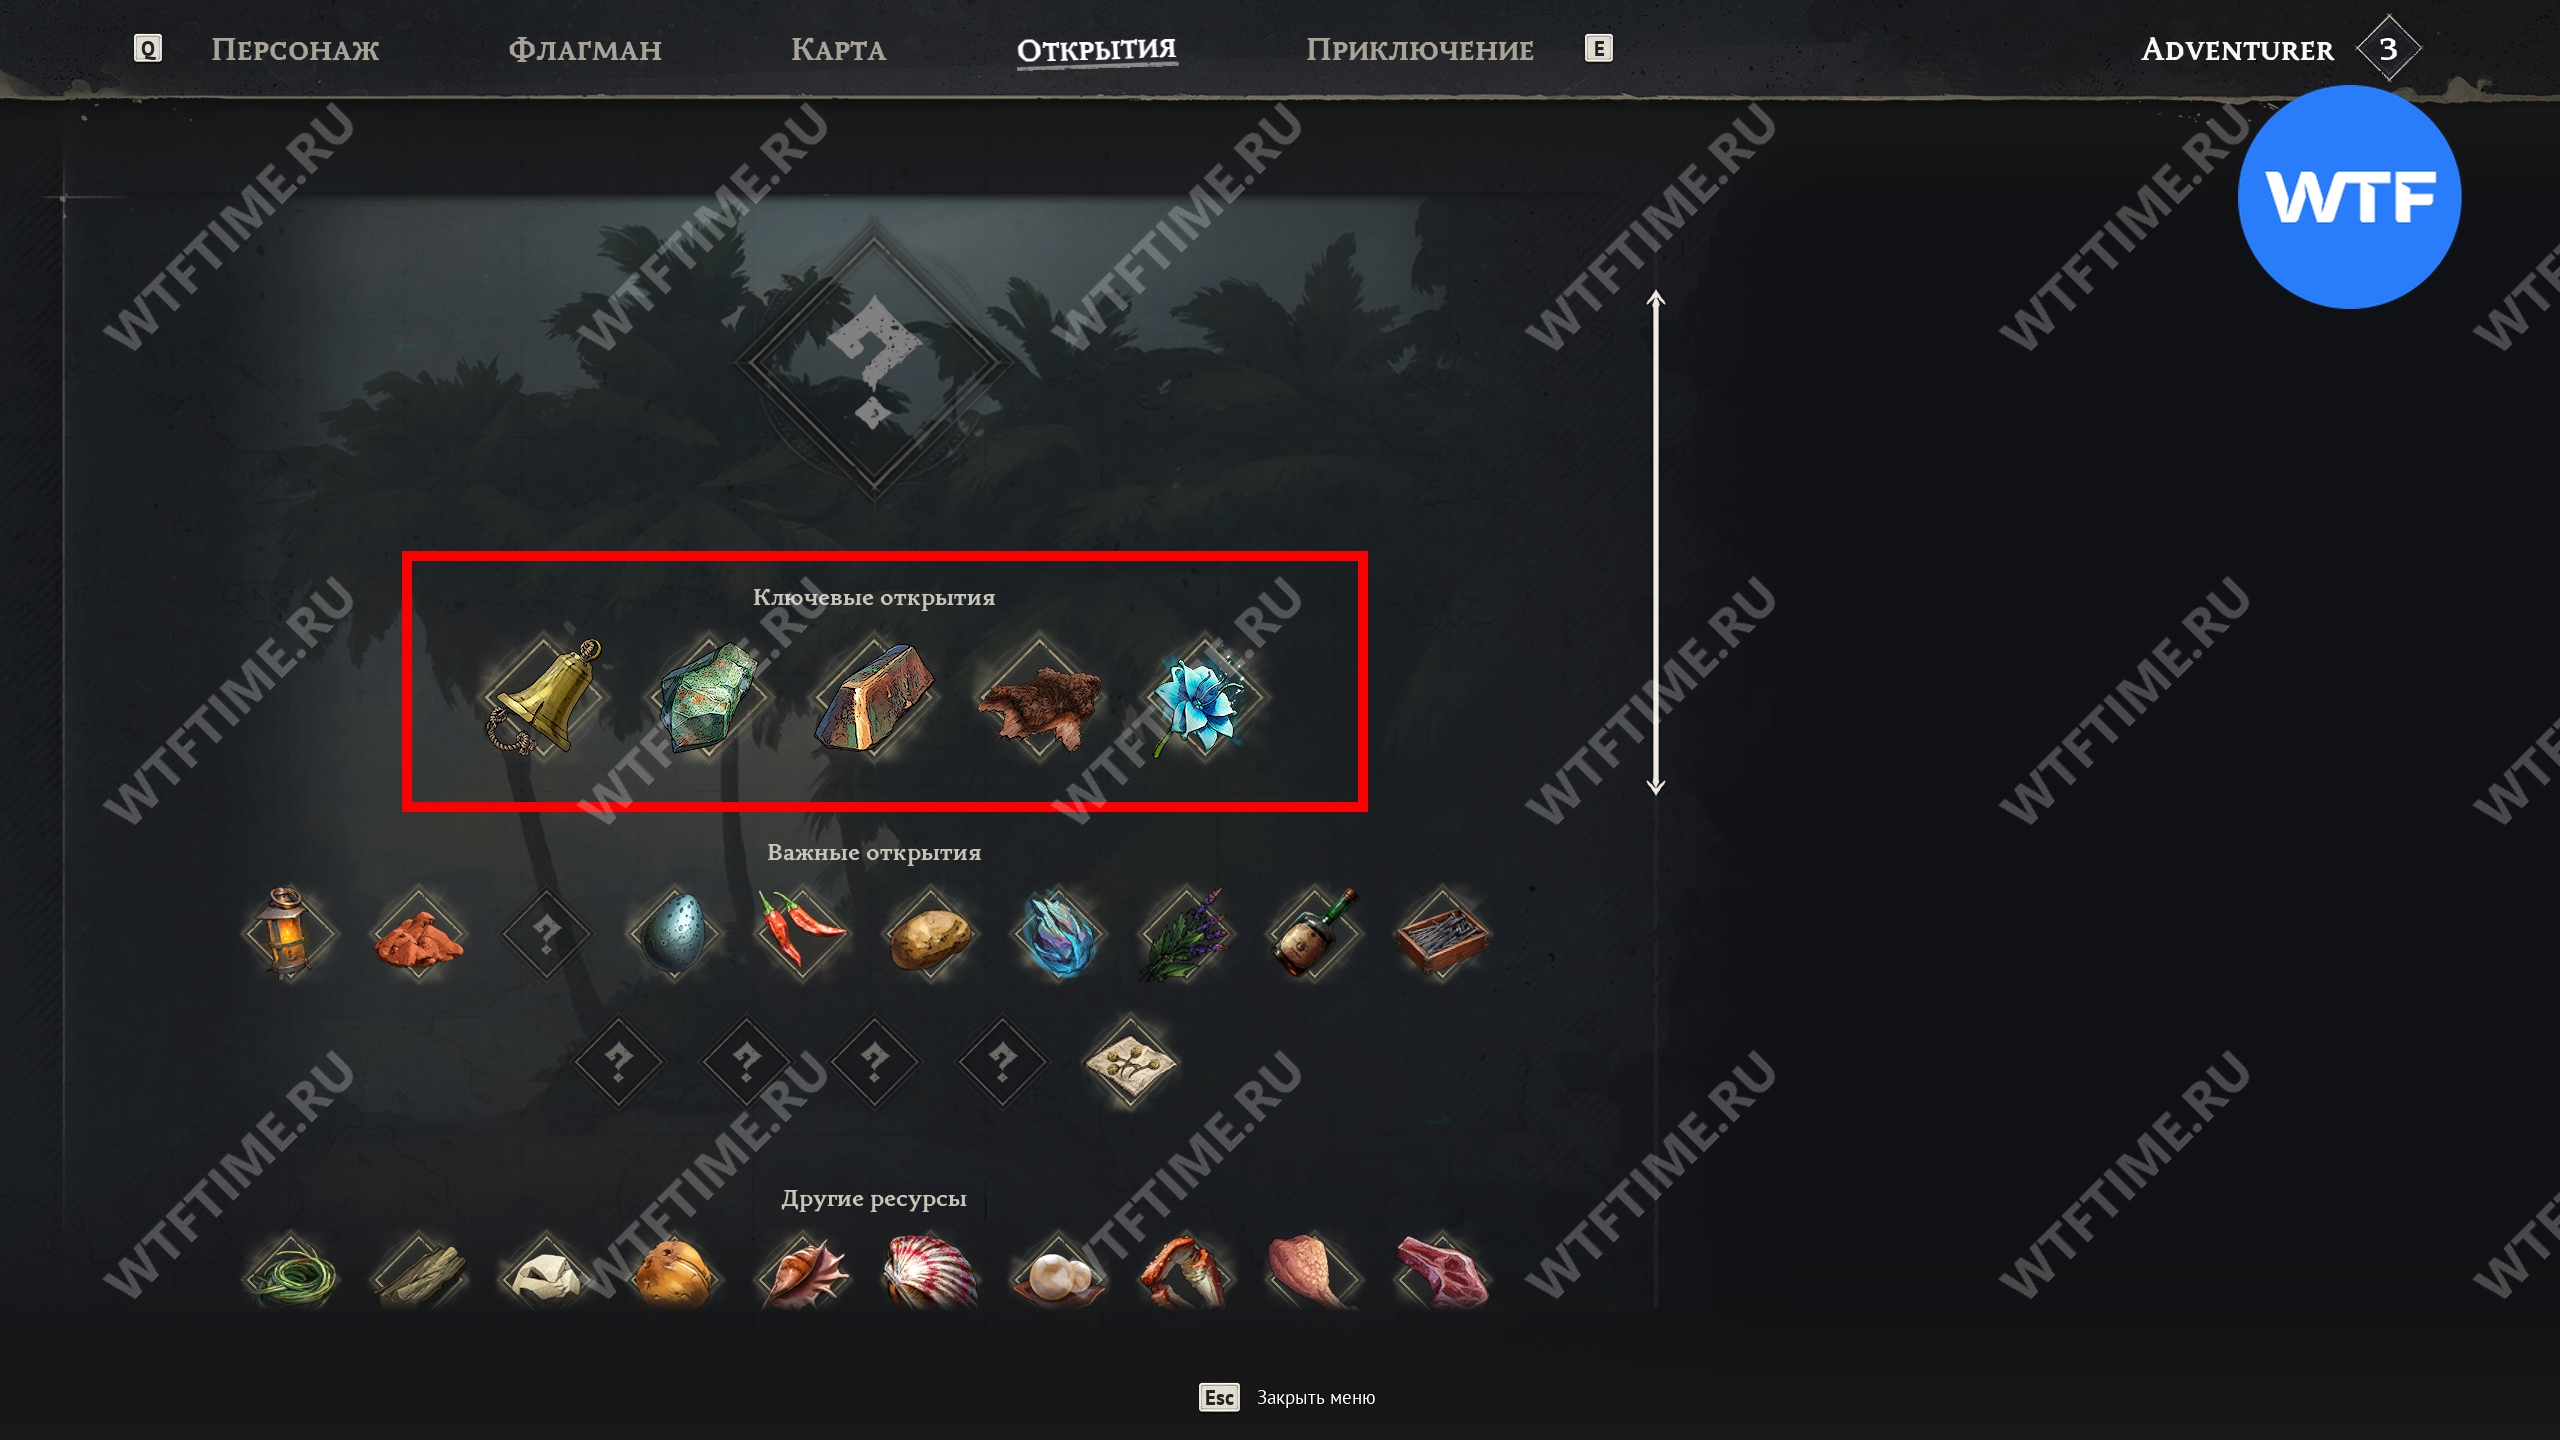The width and height of the screenshot is (2560, 1440).
Task: Click the potato important discovery icon
Action: coord(930,933)
